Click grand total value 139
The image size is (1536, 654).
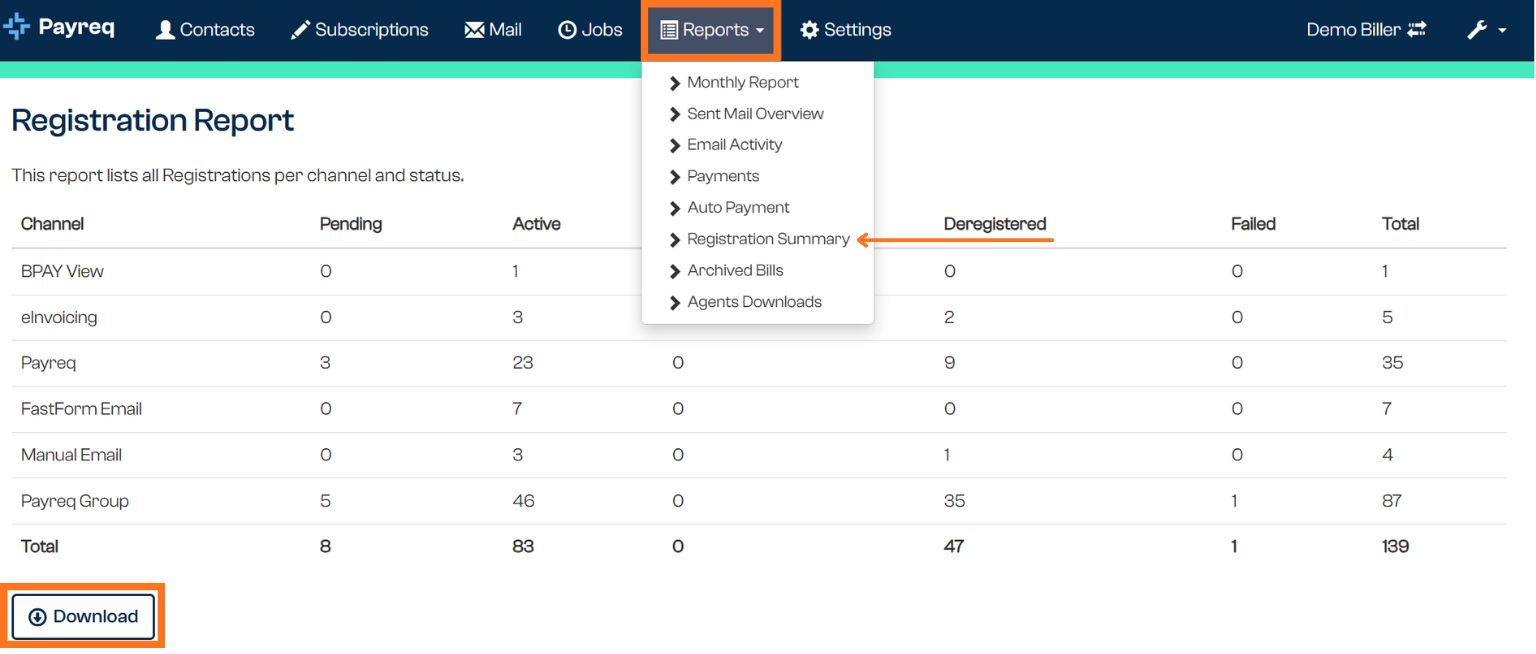(1395, 547)
